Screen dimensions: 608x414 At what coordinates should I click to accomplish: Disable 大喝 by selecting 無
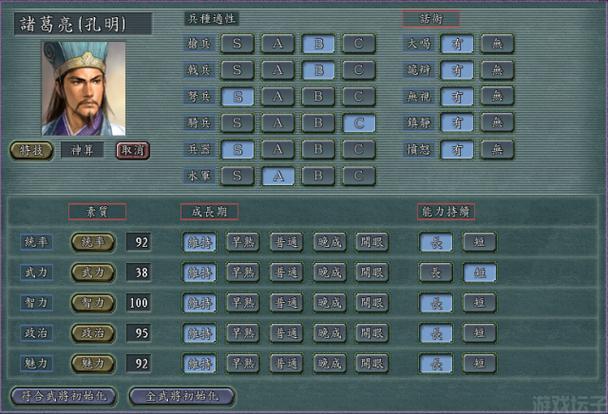tap(495, 44)
